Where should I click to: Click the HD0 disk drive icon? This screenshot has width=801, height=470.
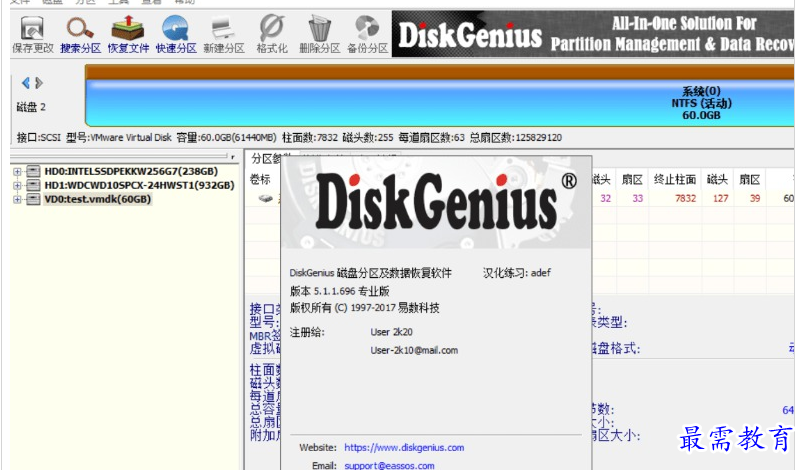(33, 172)
